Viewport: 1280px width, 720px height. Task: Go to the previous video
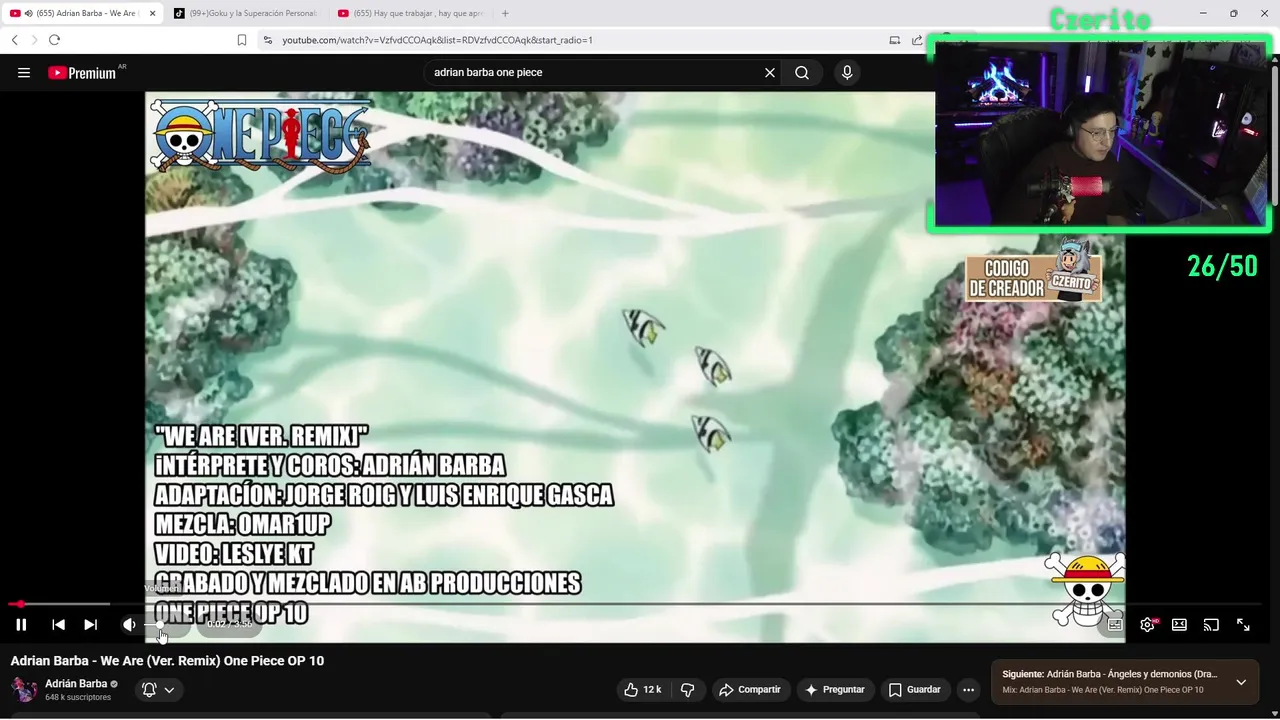point(58,625)
